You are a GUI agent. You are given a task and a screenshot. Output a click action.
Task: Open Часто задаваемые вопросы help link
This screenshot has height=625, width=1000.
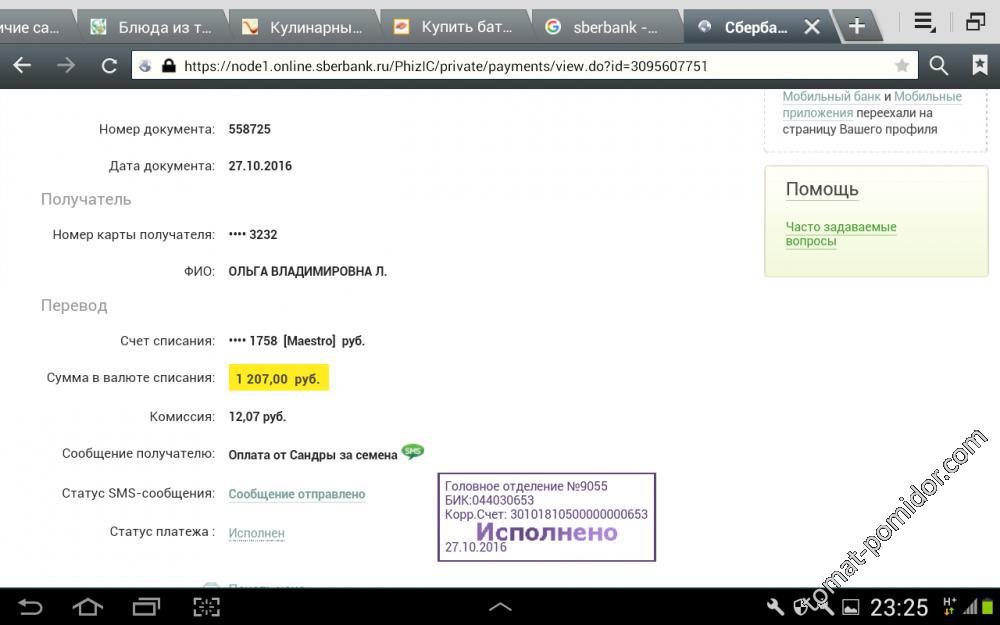coord(841,234)
